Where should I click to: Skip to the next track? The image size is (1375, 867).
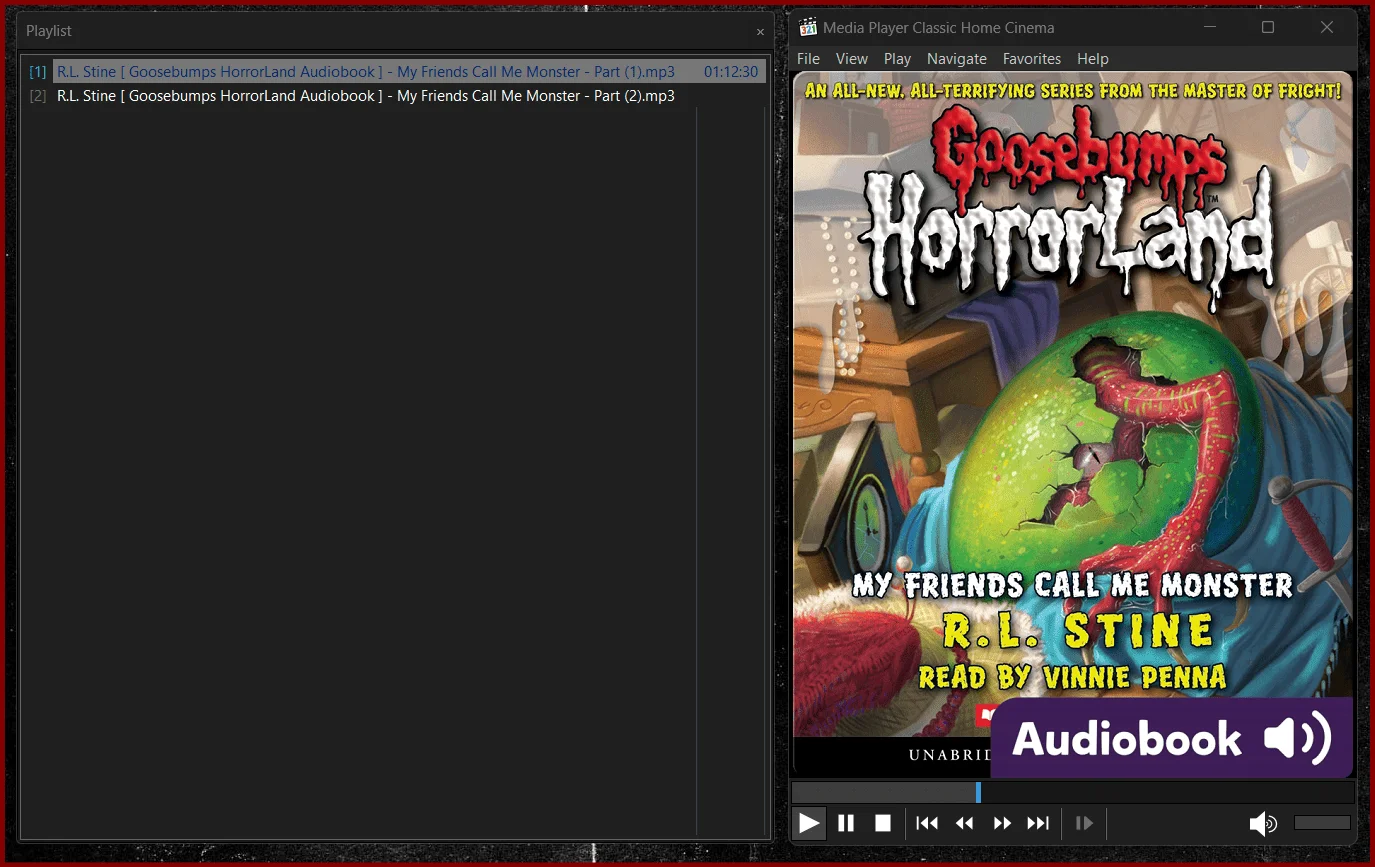(x=1039, y=823)
